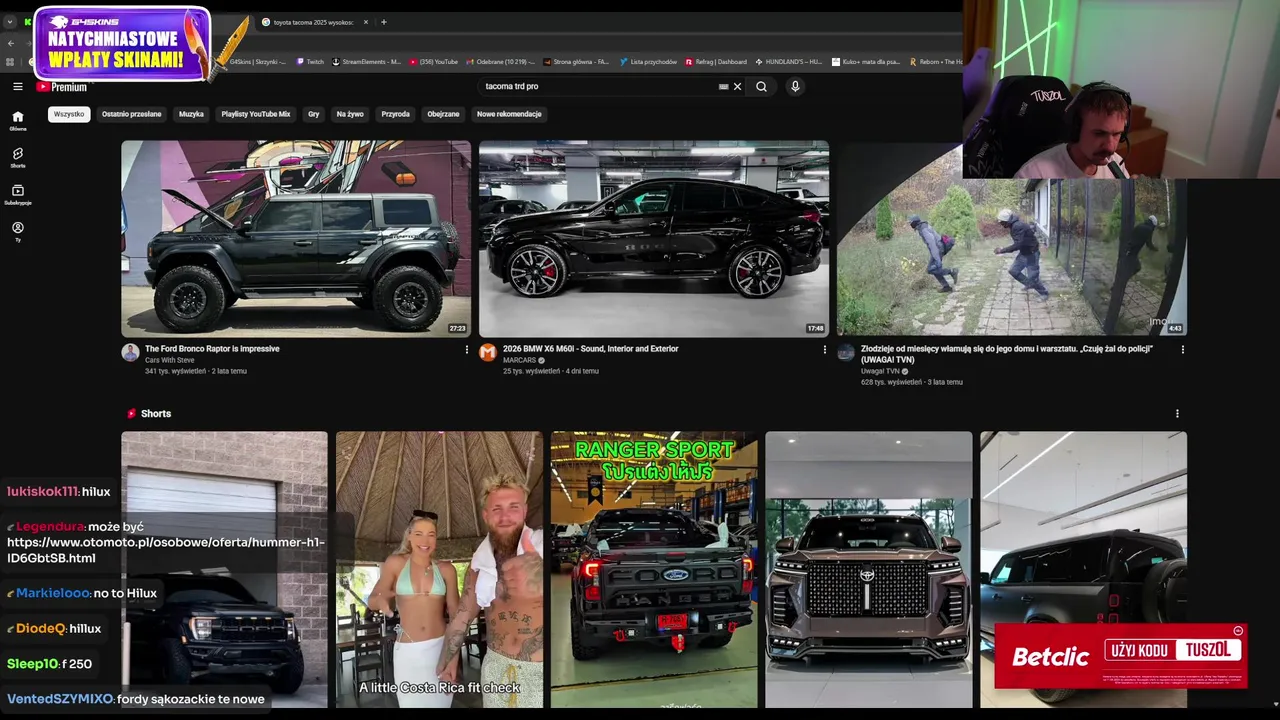Click Cars With Steve channel avatar
The image size is (1280, 720).
coord(130,352)
